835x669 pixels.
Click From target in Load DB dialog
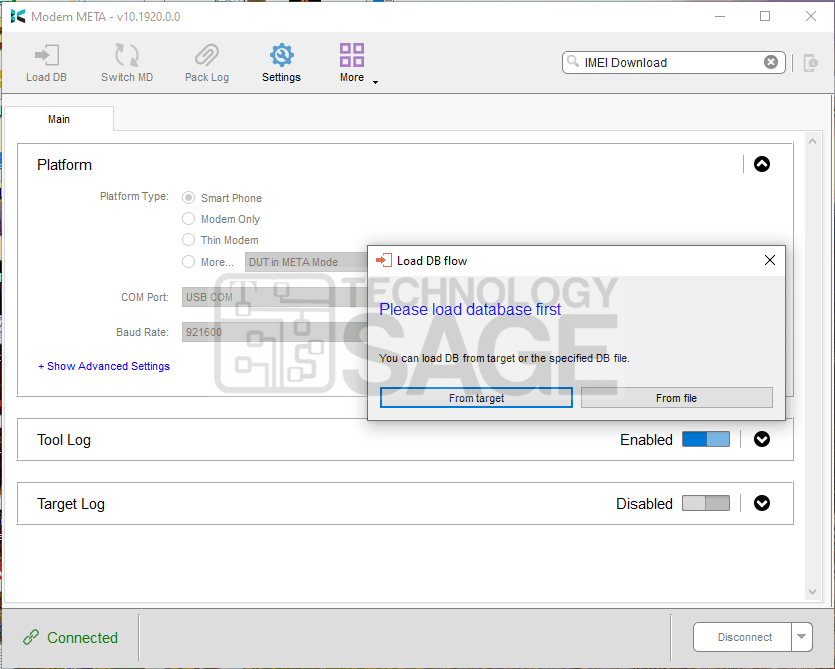click(476, 398)
